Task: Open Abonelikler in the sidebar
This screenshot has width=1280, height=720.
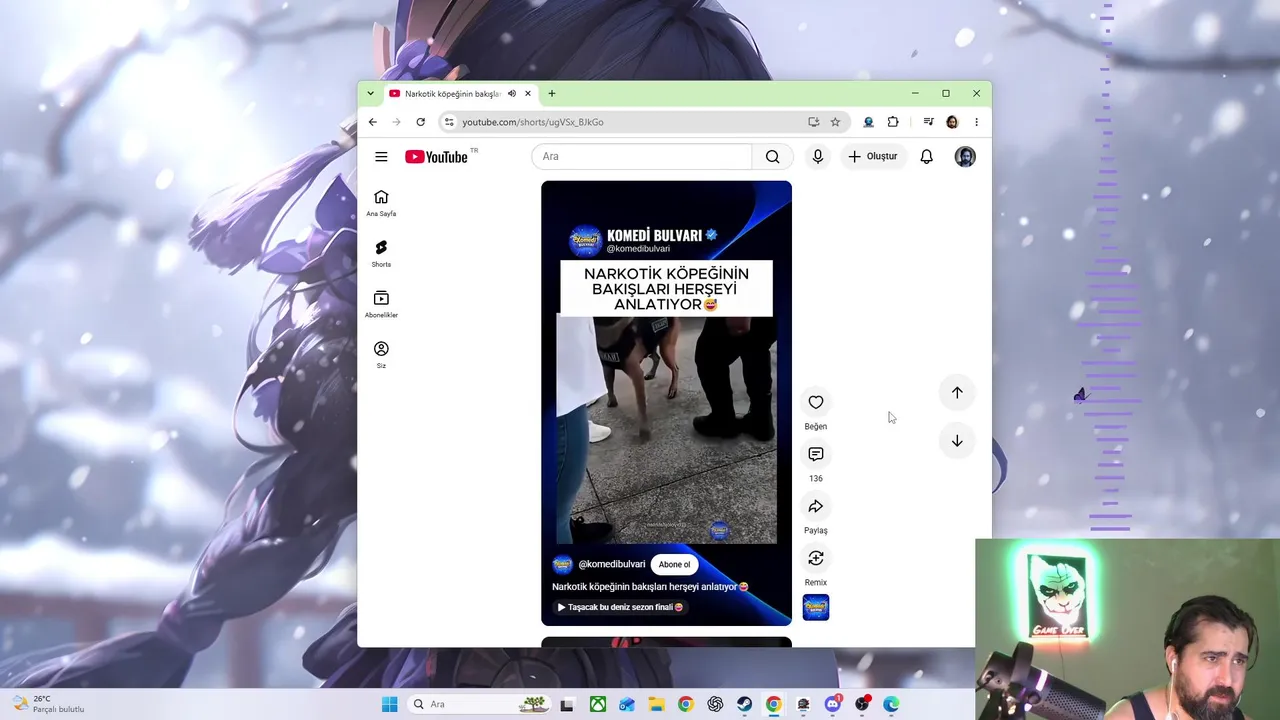Action: coord(381,305)
